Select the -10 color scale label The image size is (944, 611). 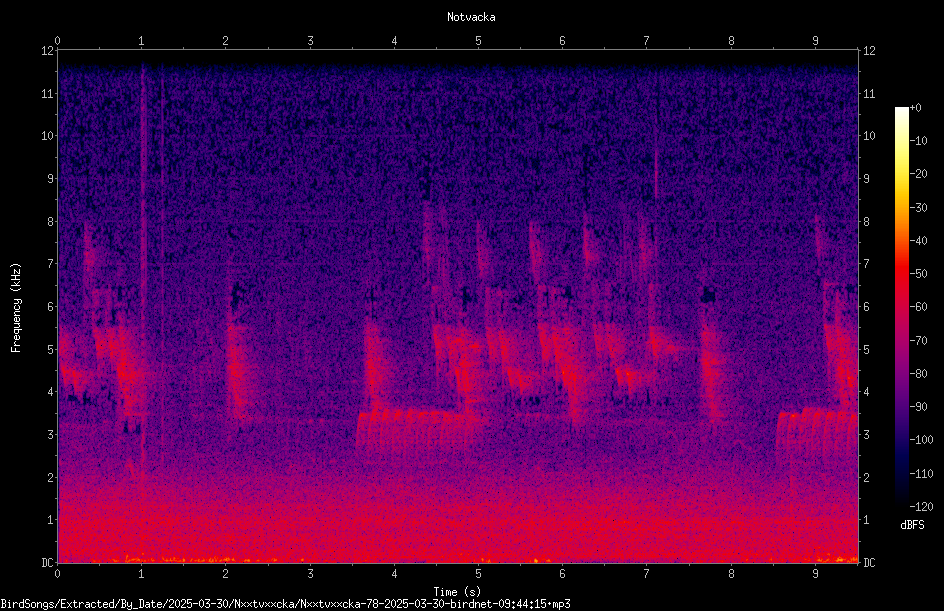click(x=919, y=141)
